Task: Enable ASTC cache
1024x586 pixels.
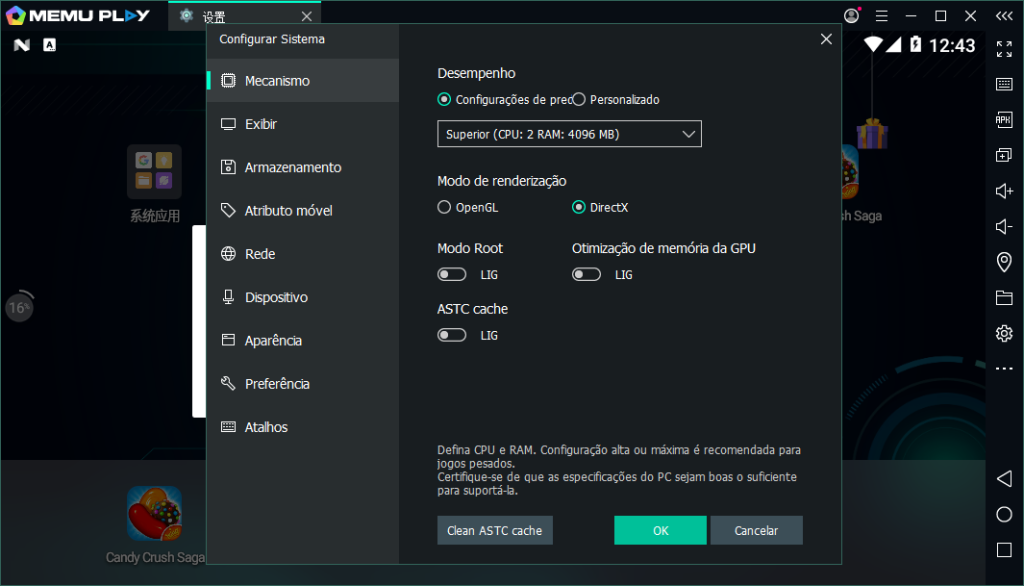Action: [451, 335]
